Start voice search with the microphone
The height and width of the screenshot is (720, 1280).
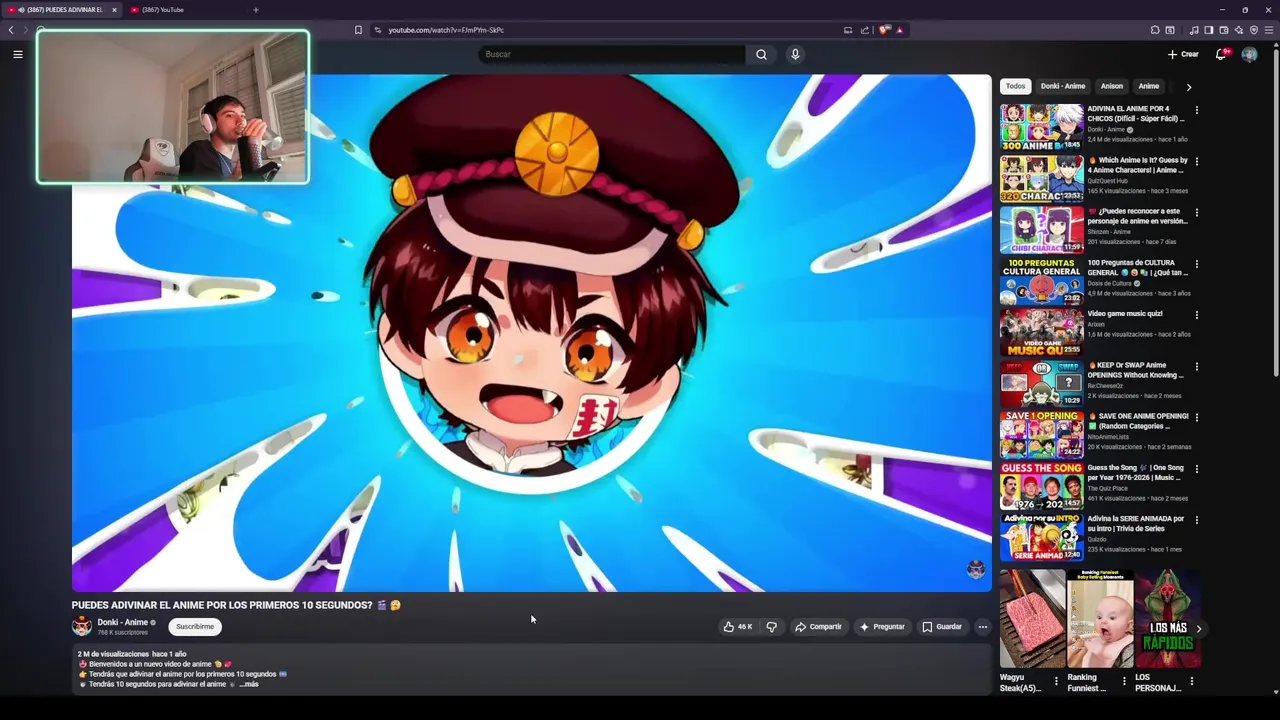click(795, 54)
